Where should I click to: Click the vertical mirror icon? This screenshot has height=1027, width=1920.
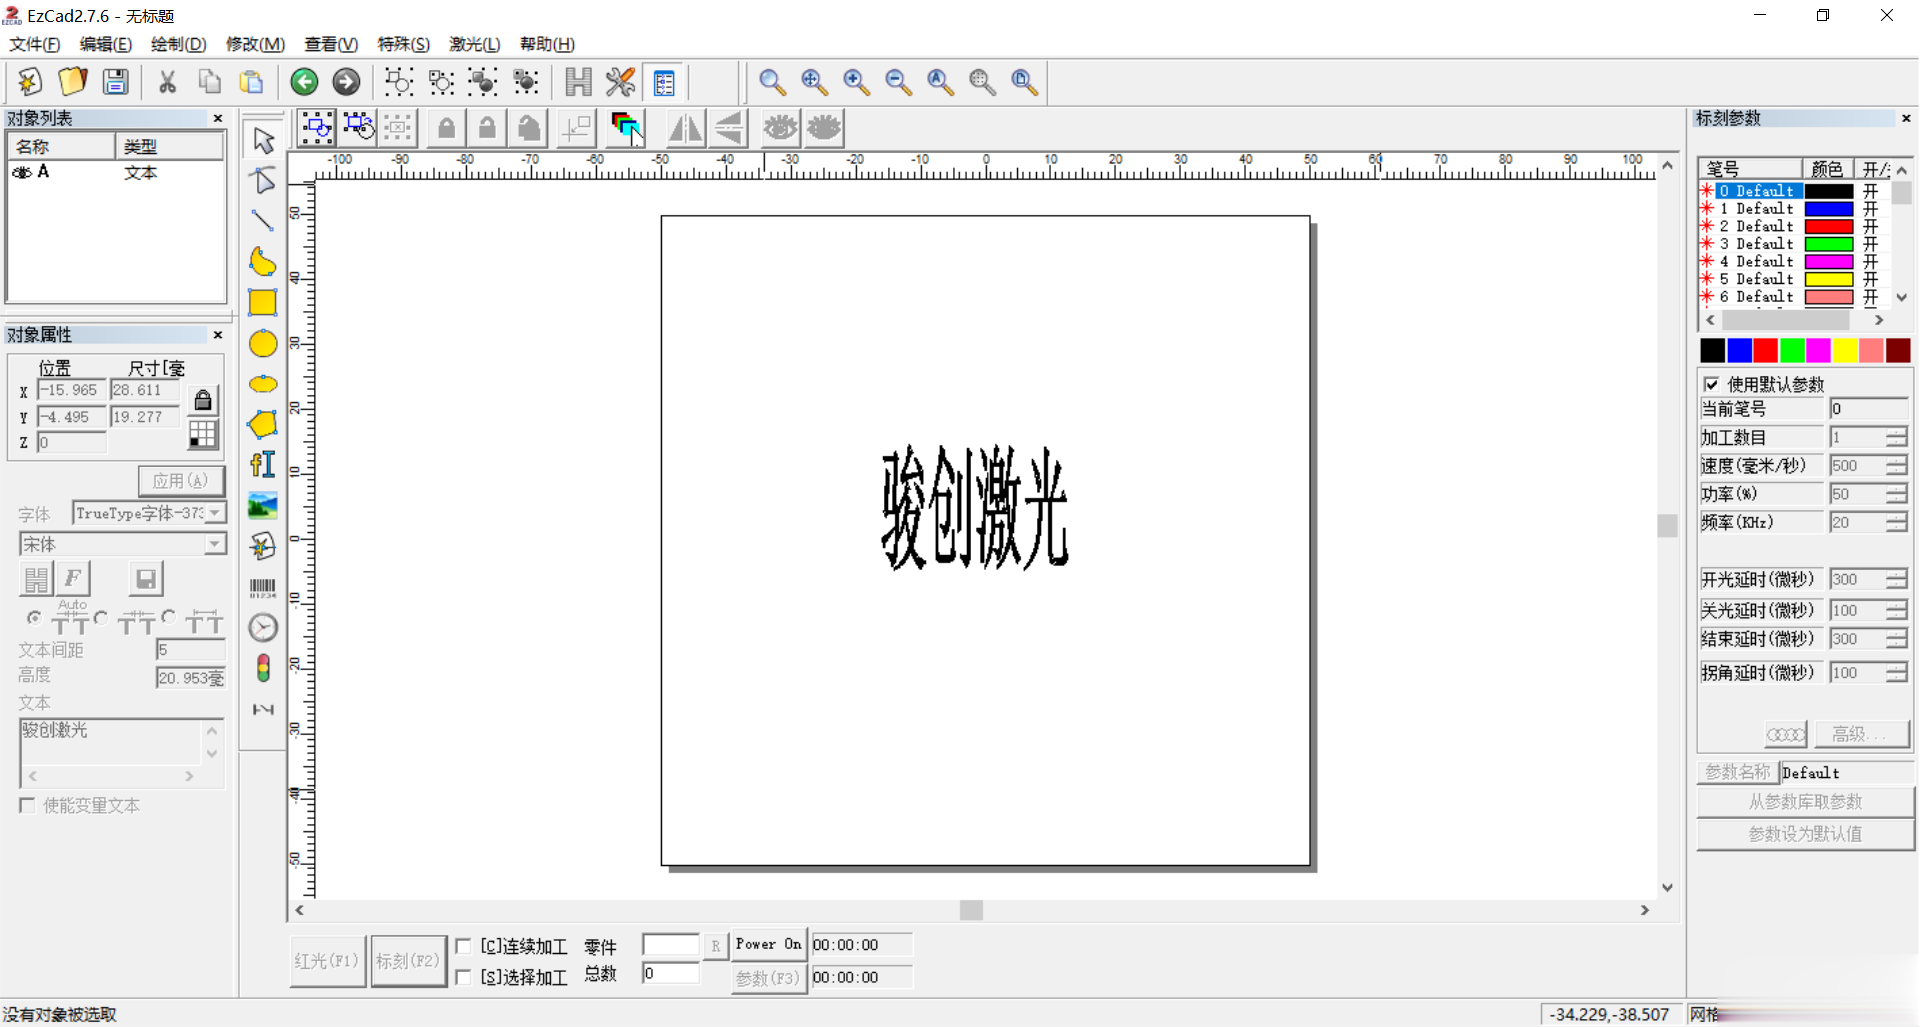point(729,128)
